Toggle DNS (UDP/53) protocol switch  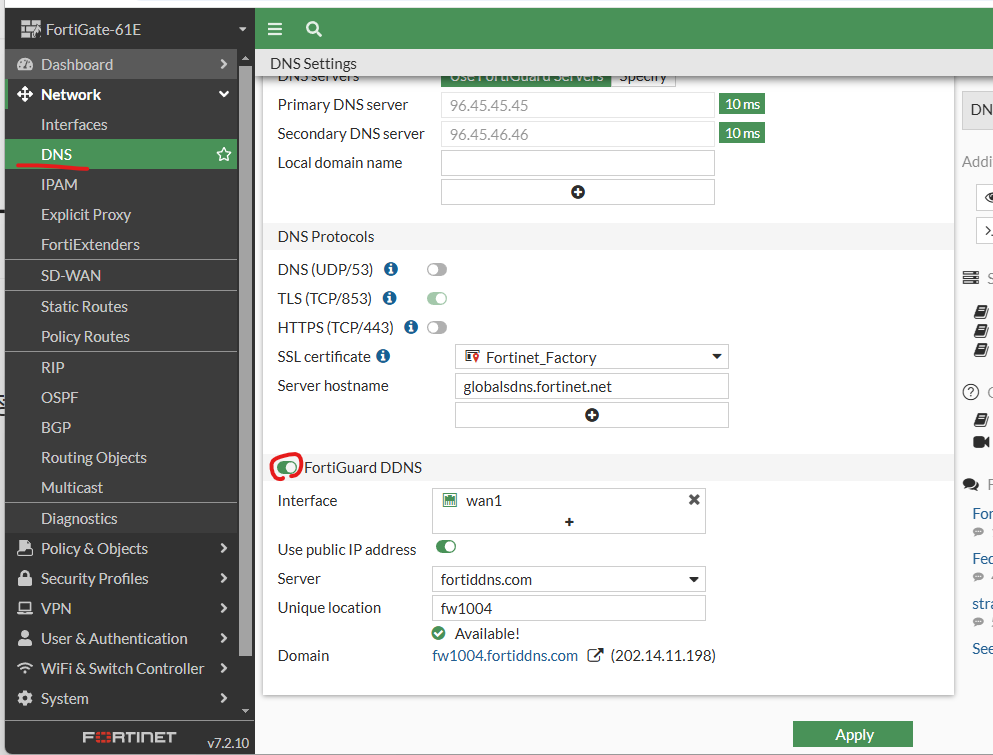click(436, 270)
